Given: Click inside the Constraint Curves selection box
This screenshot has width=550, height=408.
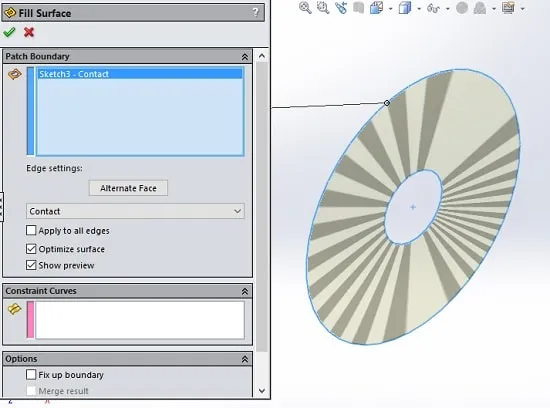Looking at the screenshot, I should click(140, 320).
